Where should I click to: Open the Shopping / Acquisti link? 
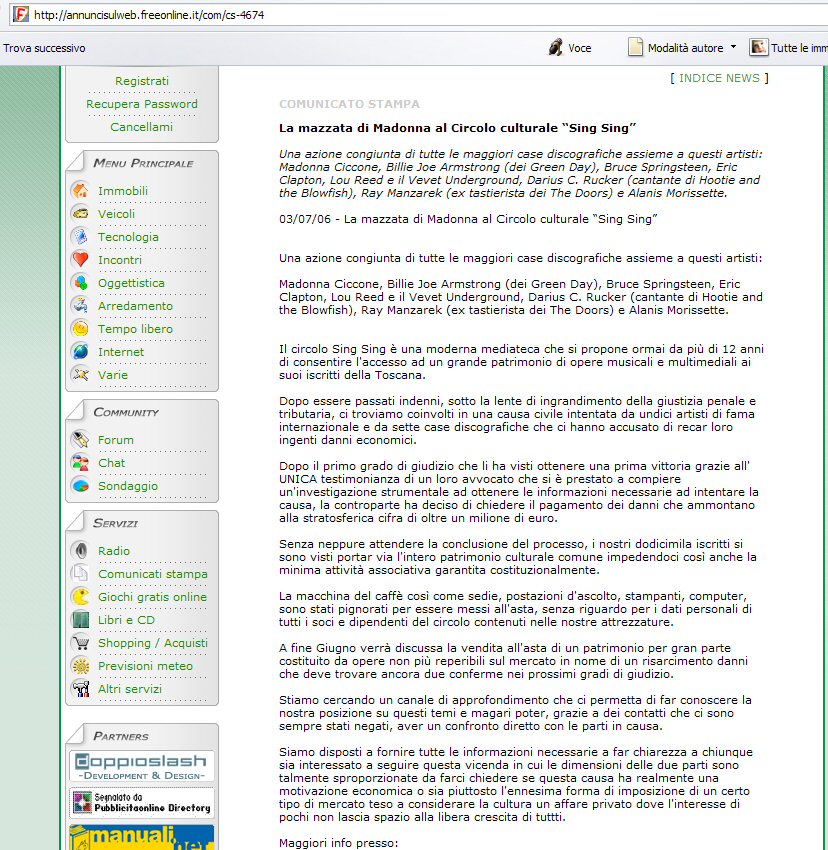click(x=152, y=643)
